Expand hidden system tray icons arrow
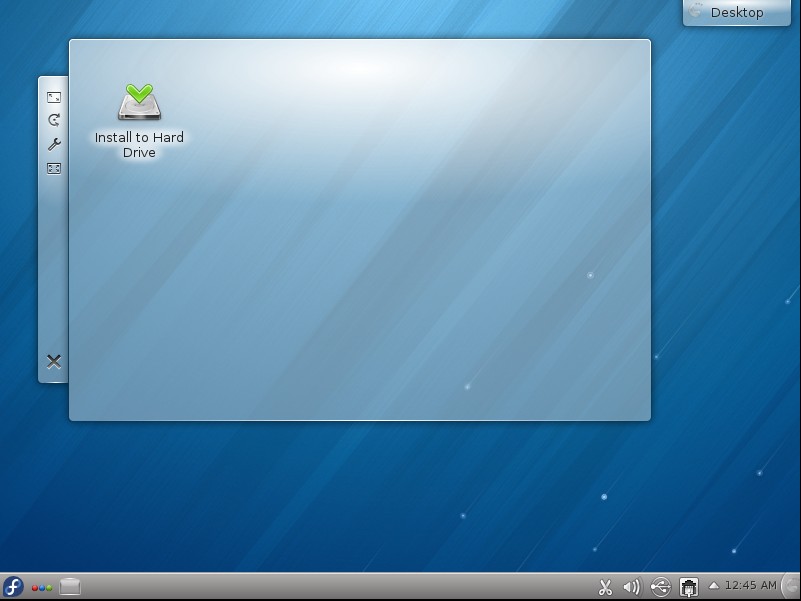 coord(714,585)
